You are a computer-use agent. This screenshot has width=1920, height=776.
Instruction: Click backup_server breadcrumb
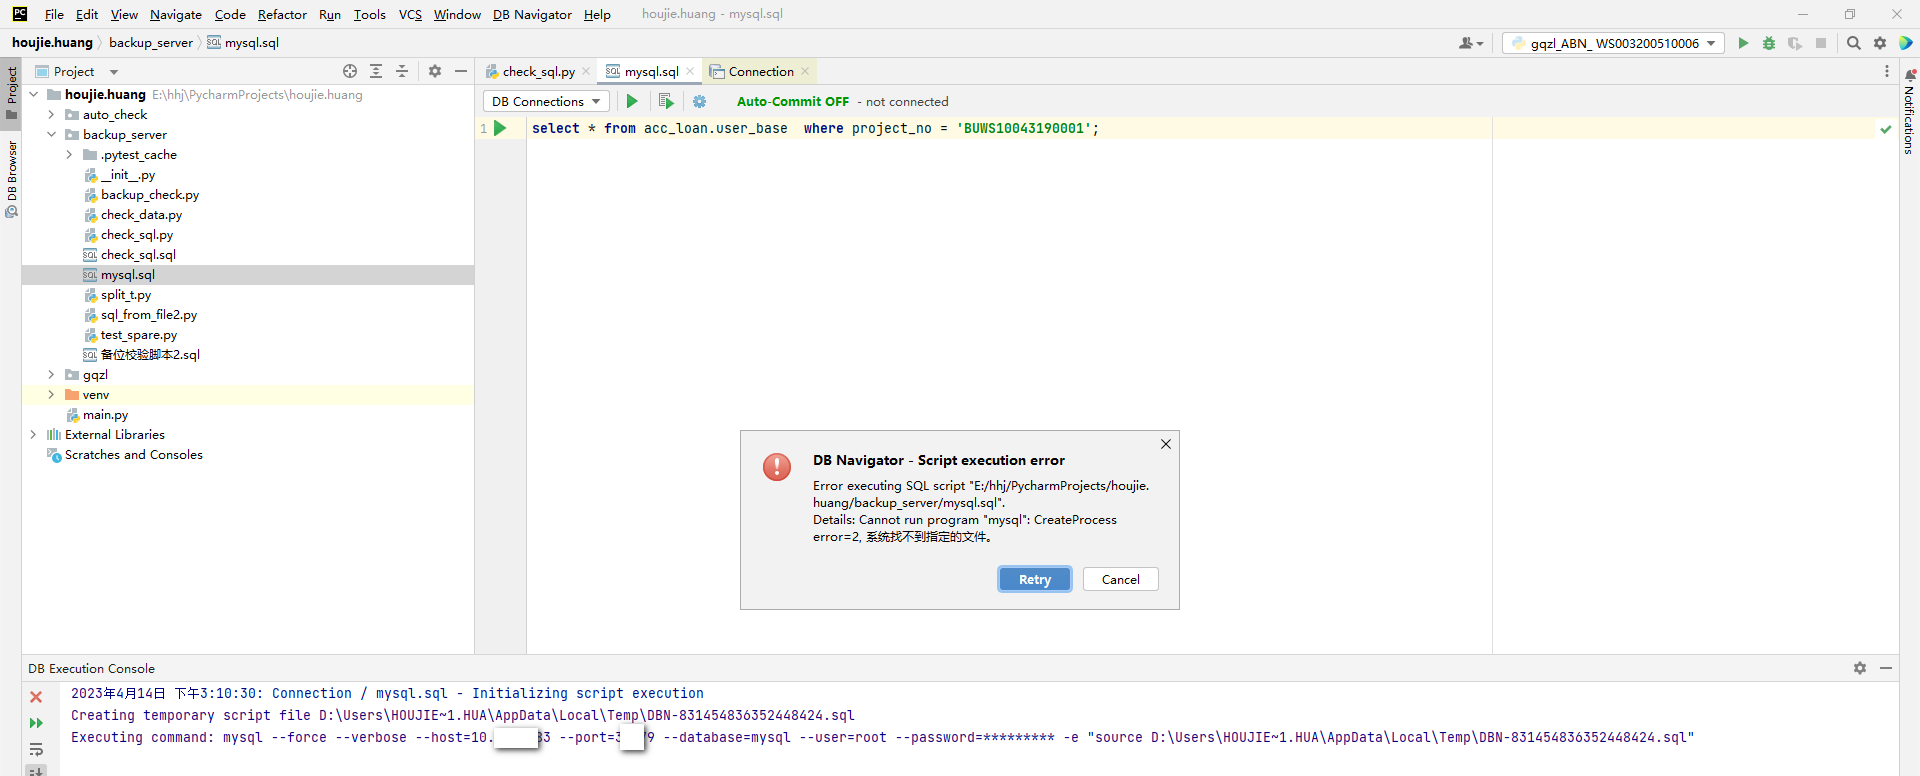tap(151, 42)
